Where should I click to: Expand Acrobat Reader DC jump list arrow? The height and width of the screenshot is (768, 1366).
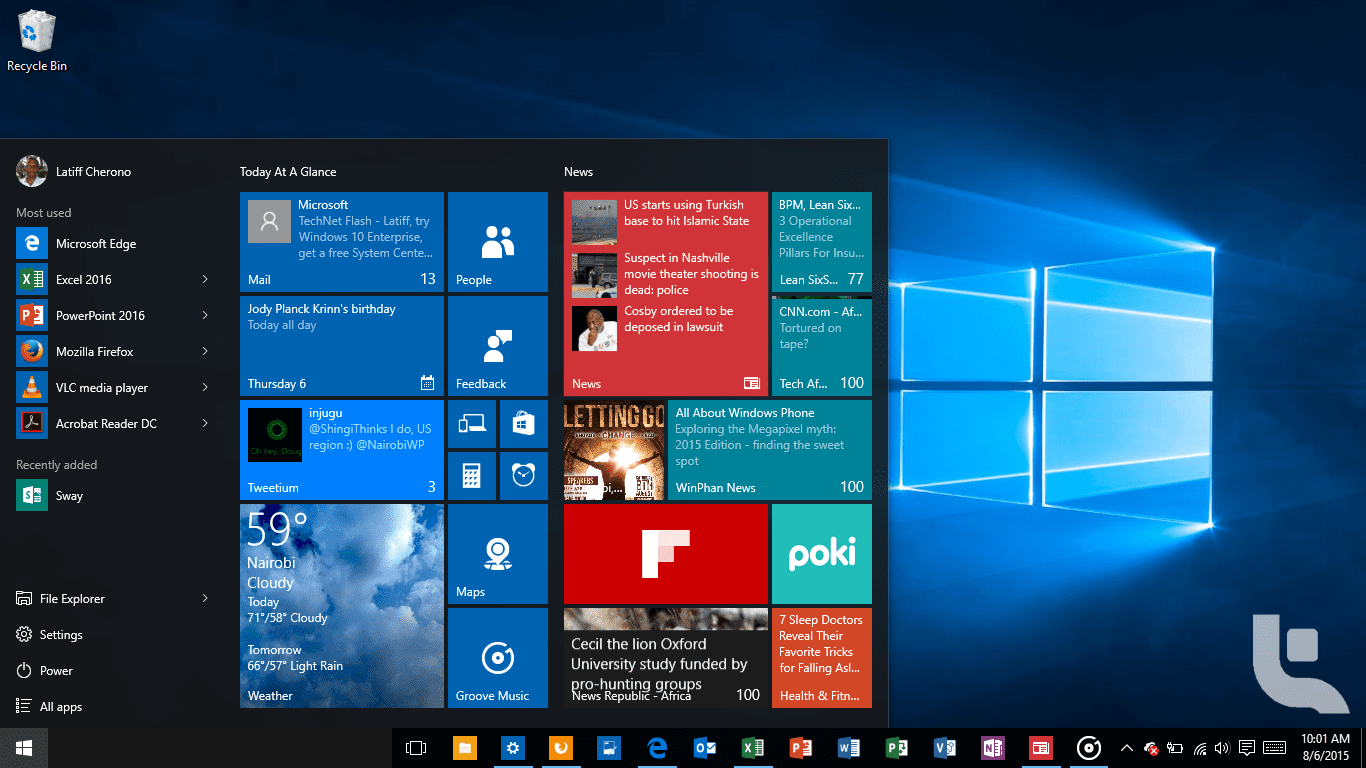coord(205,423)
